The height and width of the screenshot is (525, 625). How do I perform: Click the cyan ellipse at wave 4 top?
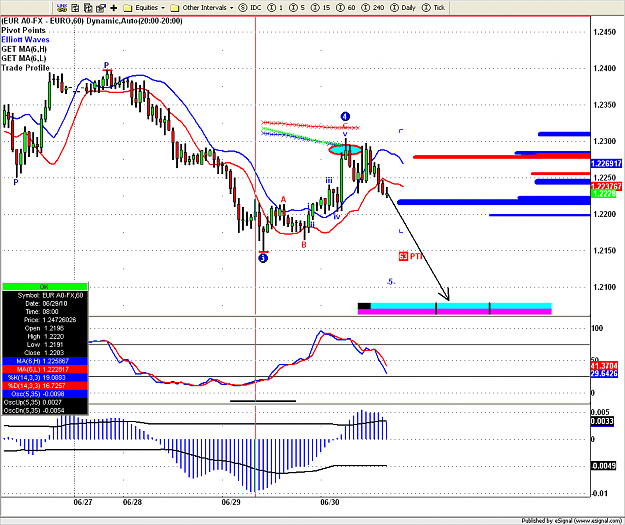tap(345, 150)
